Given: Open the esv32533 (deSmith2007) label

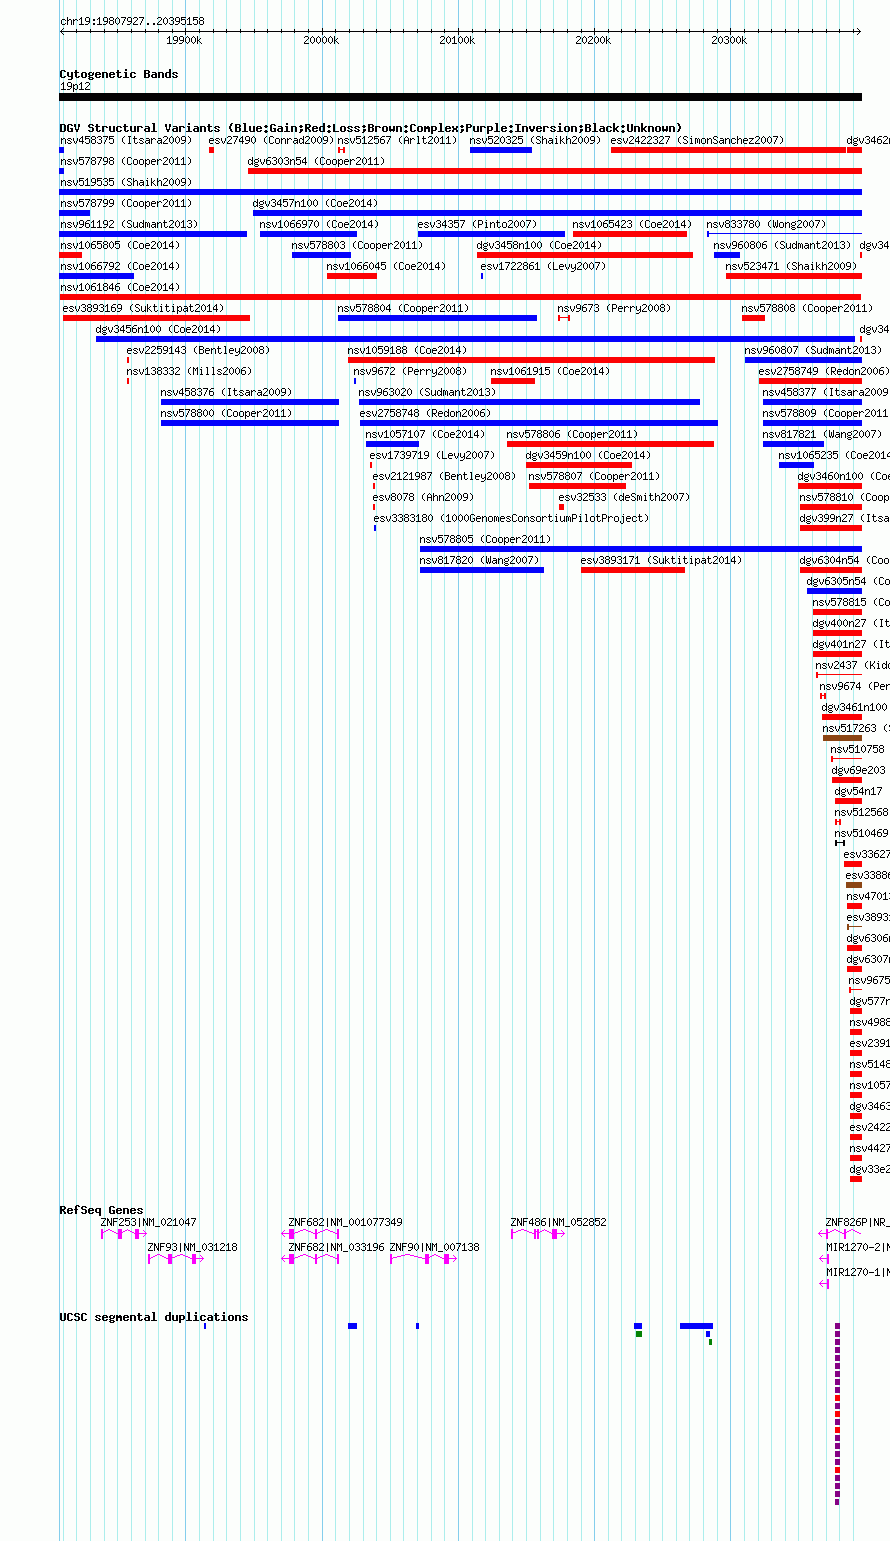Looking at the screenshot, I should click(624, 497).
